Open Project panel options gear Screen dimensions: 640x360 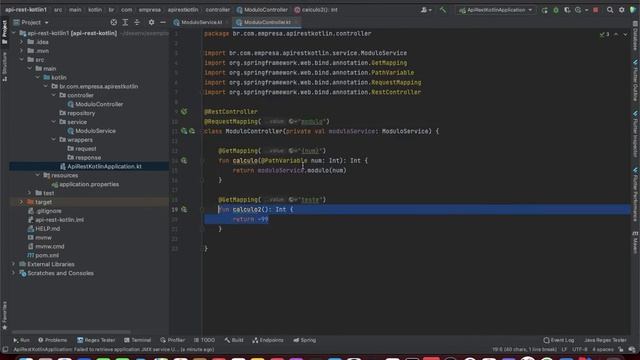click(x=151, y=22)
